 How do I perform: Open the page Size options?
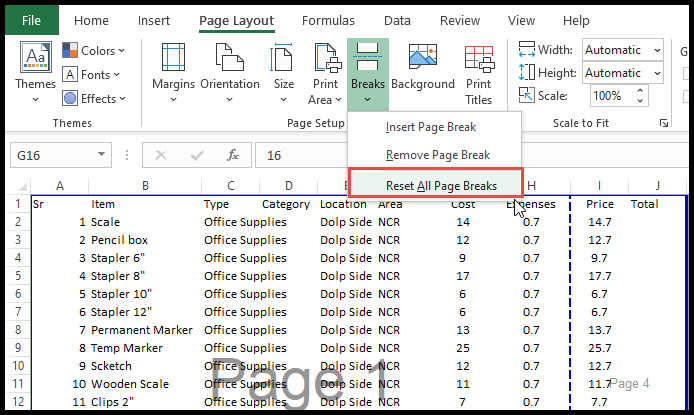coord(284,73)
